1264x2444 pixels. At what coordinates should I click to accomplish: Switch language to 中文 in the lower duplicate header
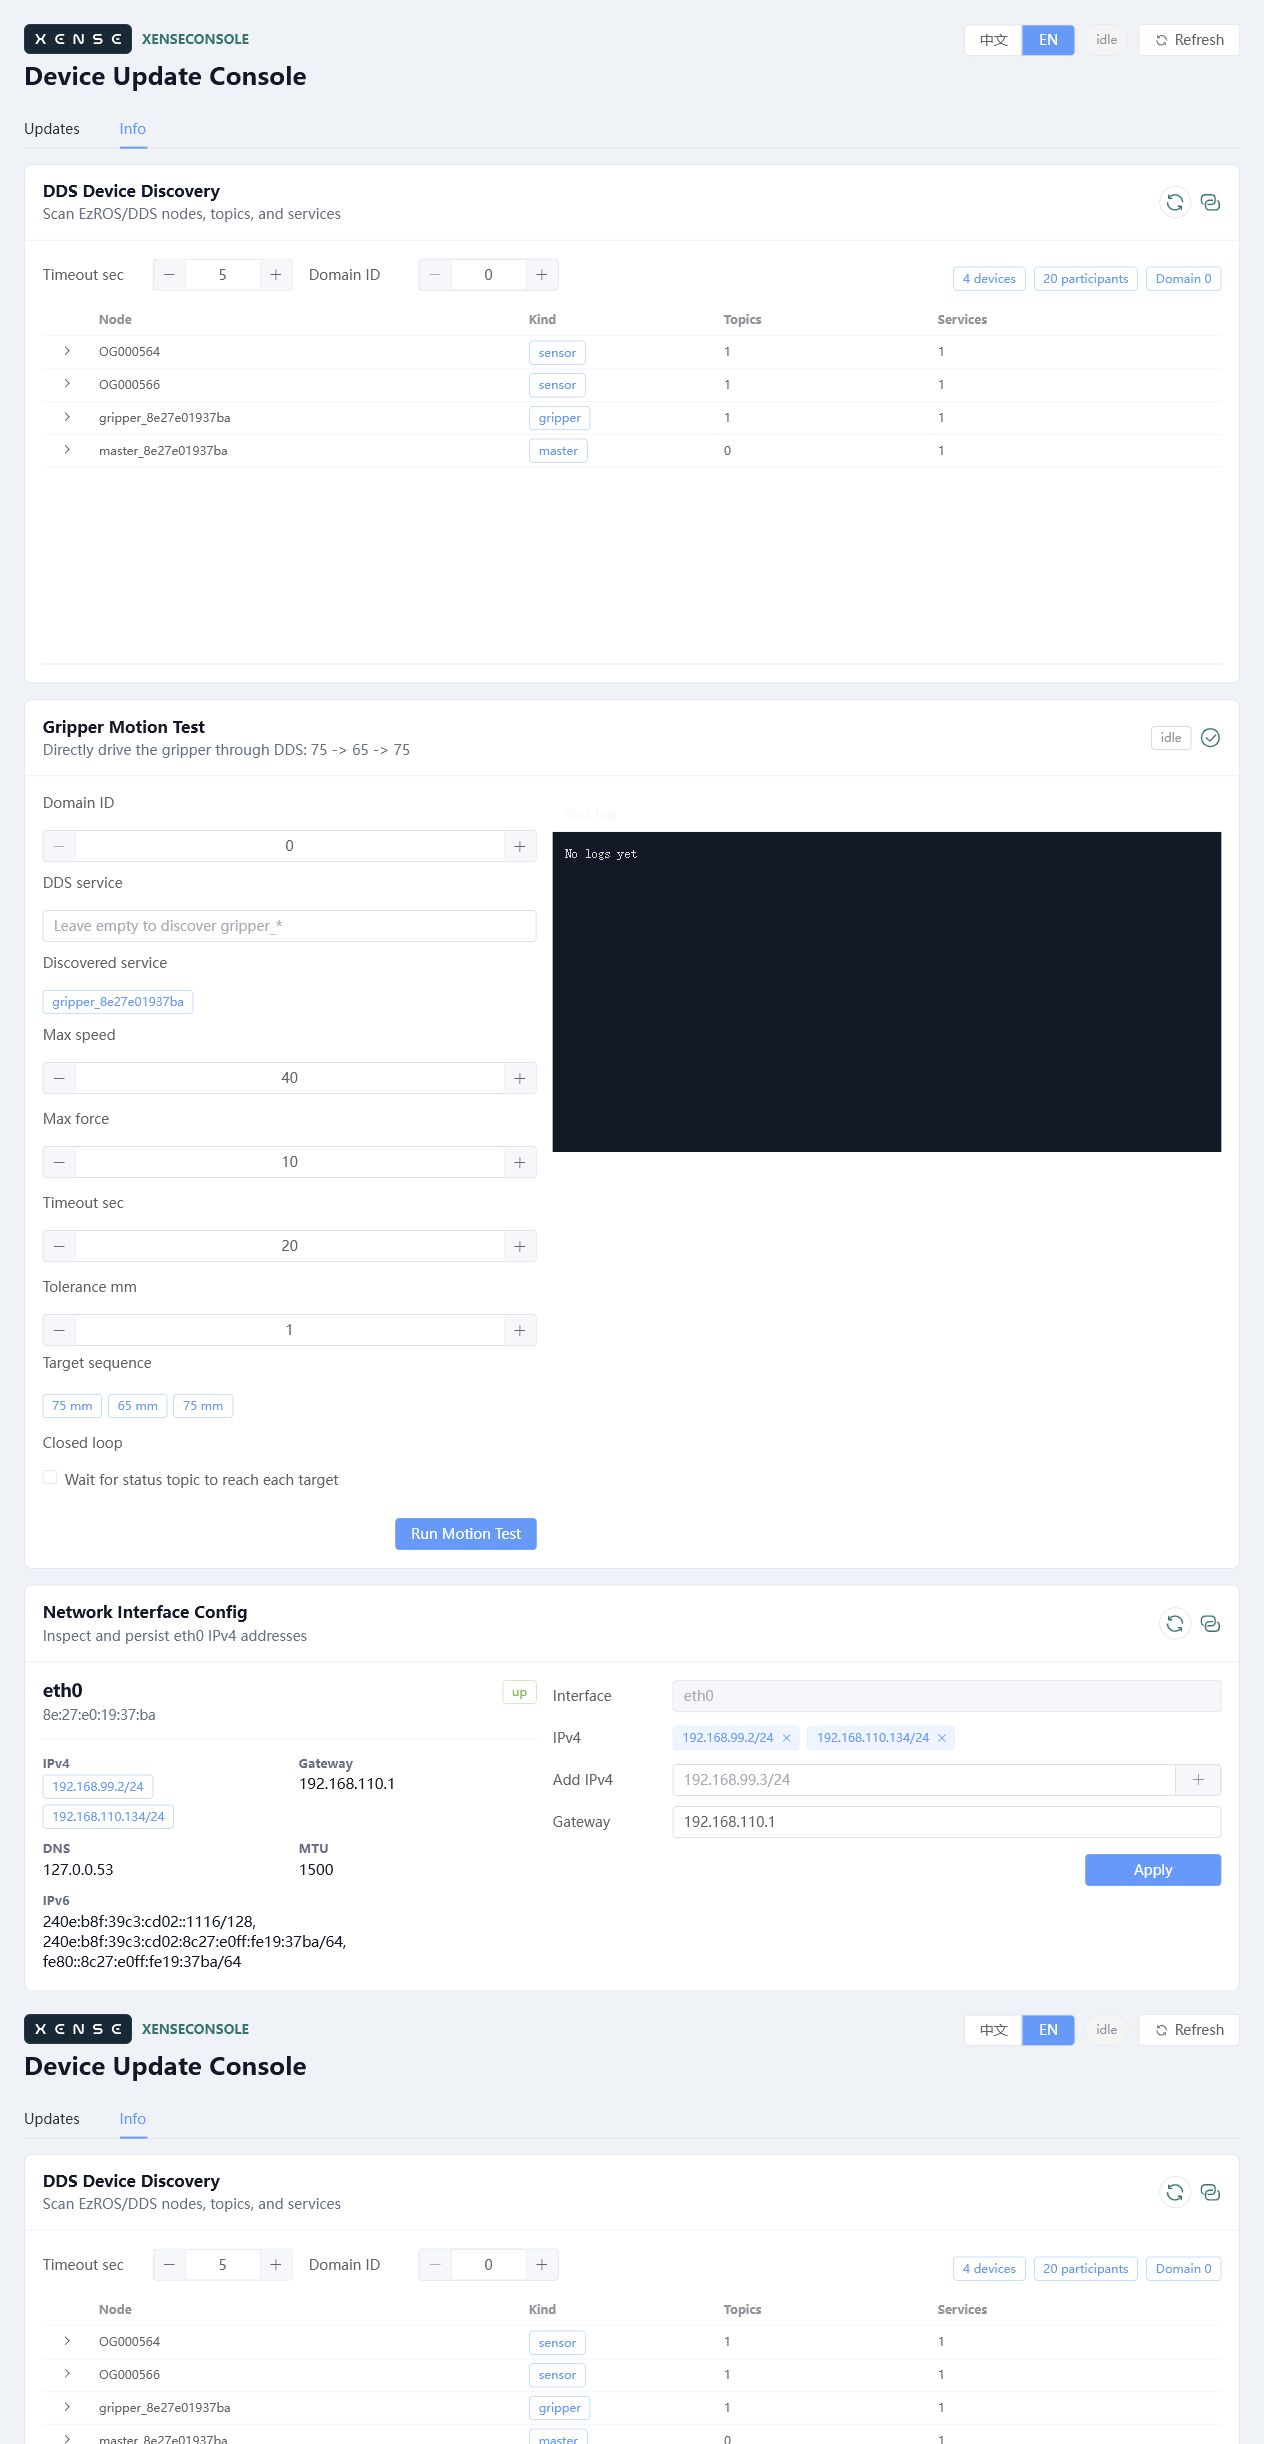993,2030
